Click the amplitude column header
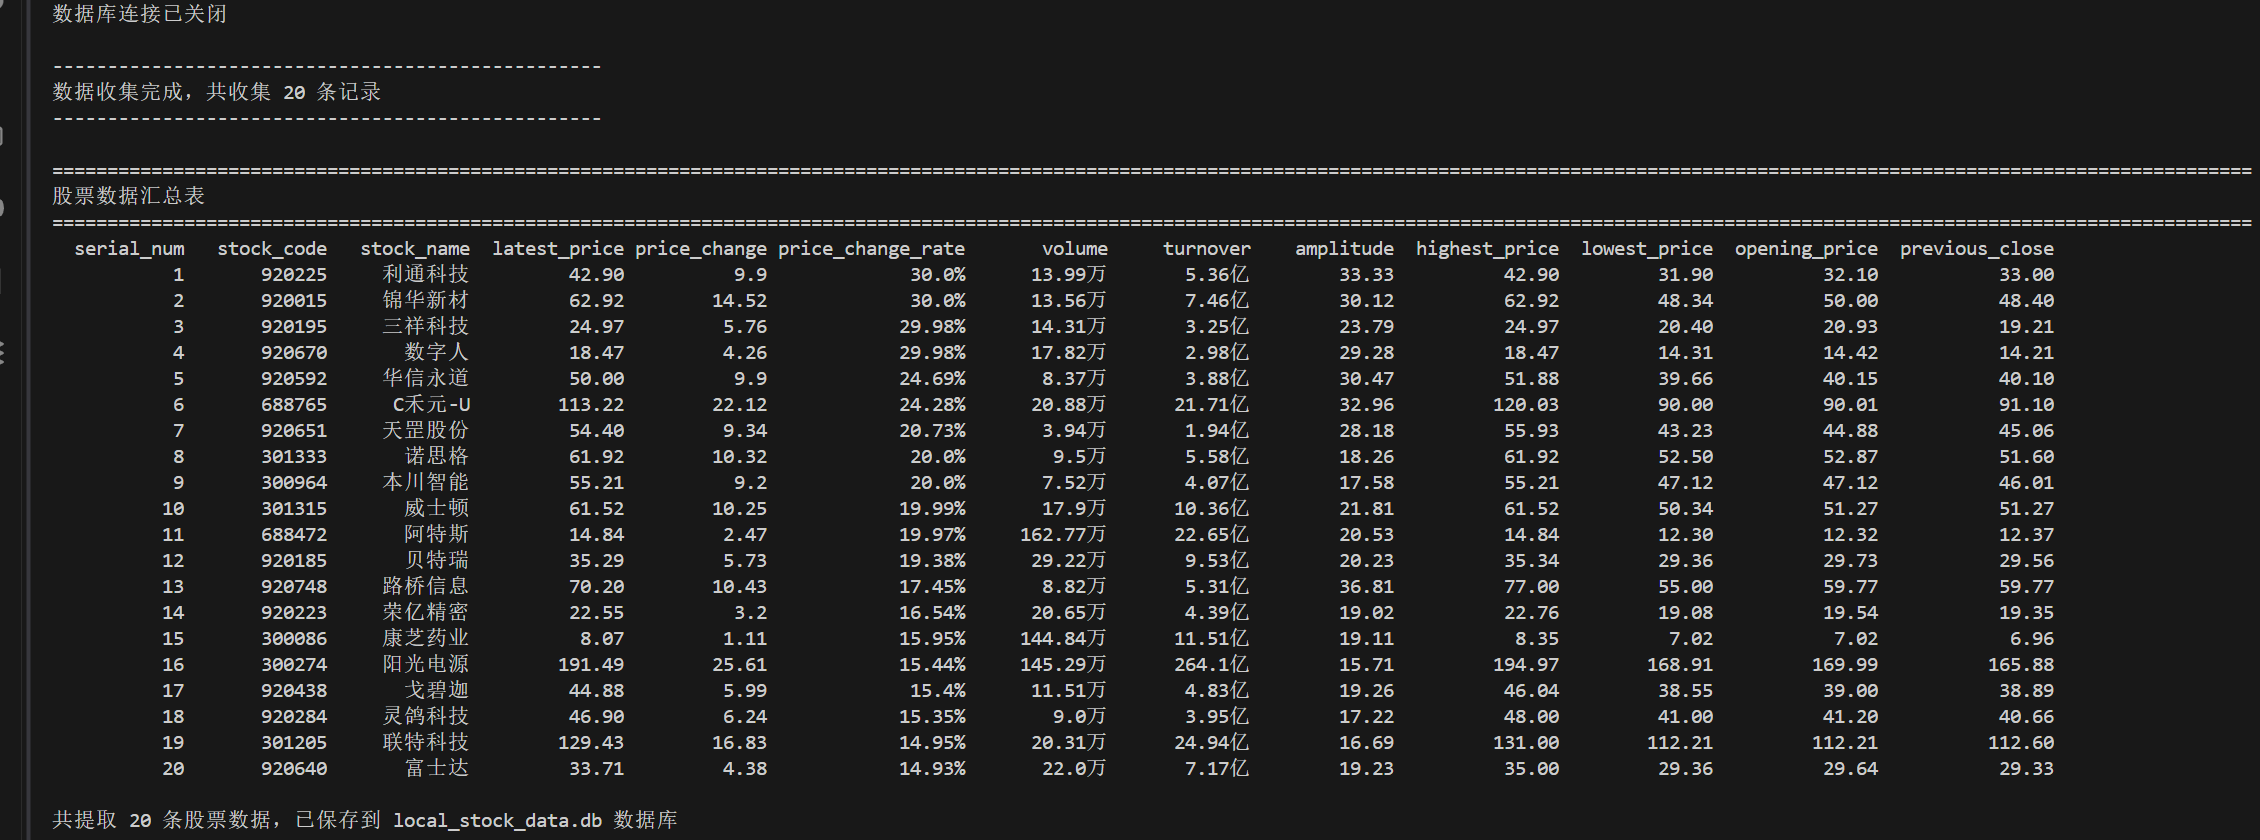 1344,249
